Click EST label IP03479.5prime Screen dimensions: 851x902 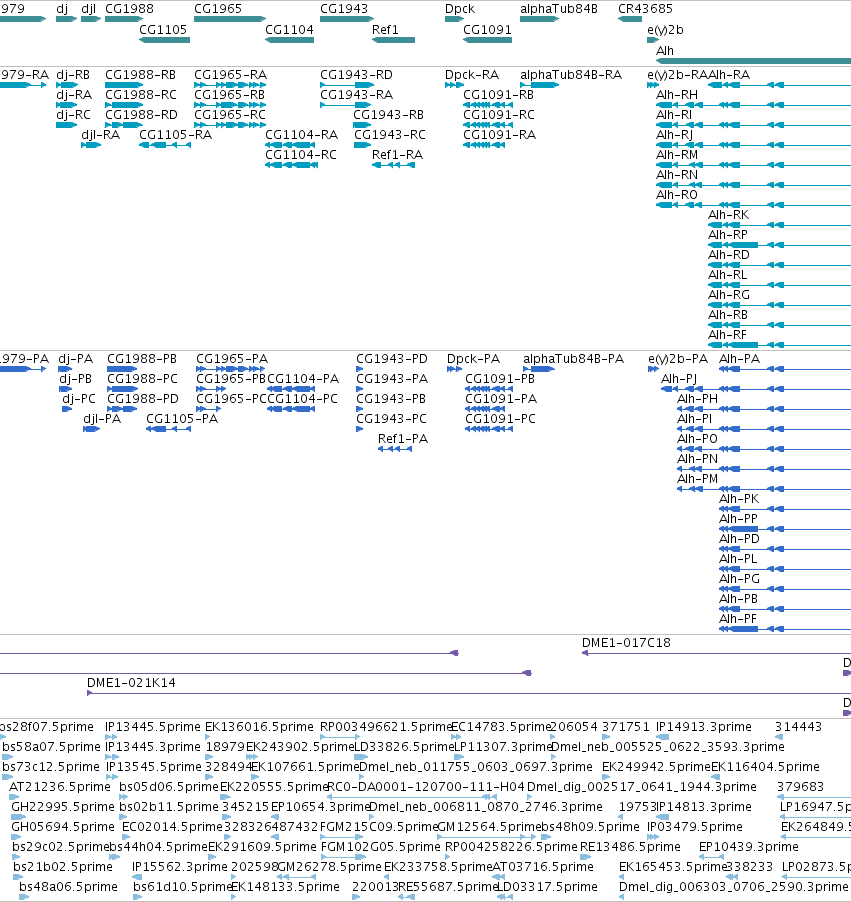(x=695, y=827)
